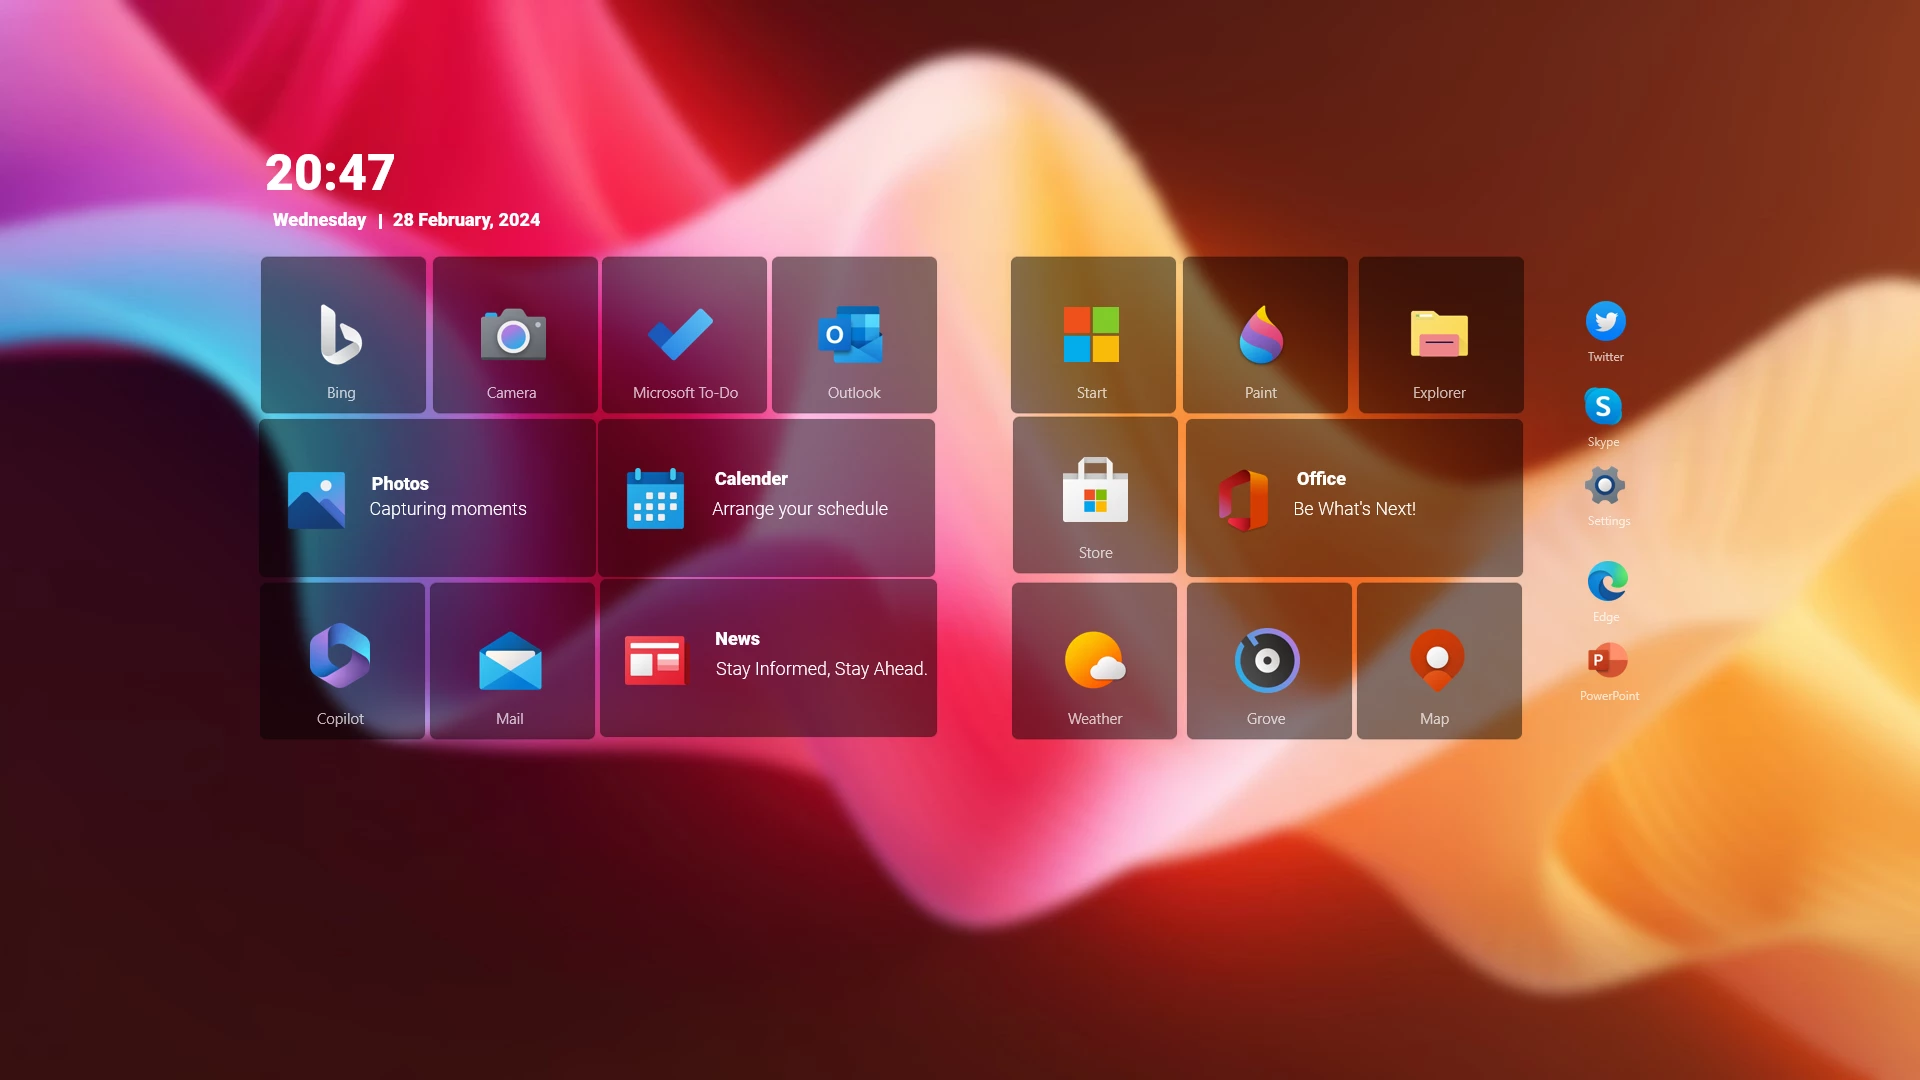
Task: Open Microsoft To-Do tile
Action: [684, 335]
